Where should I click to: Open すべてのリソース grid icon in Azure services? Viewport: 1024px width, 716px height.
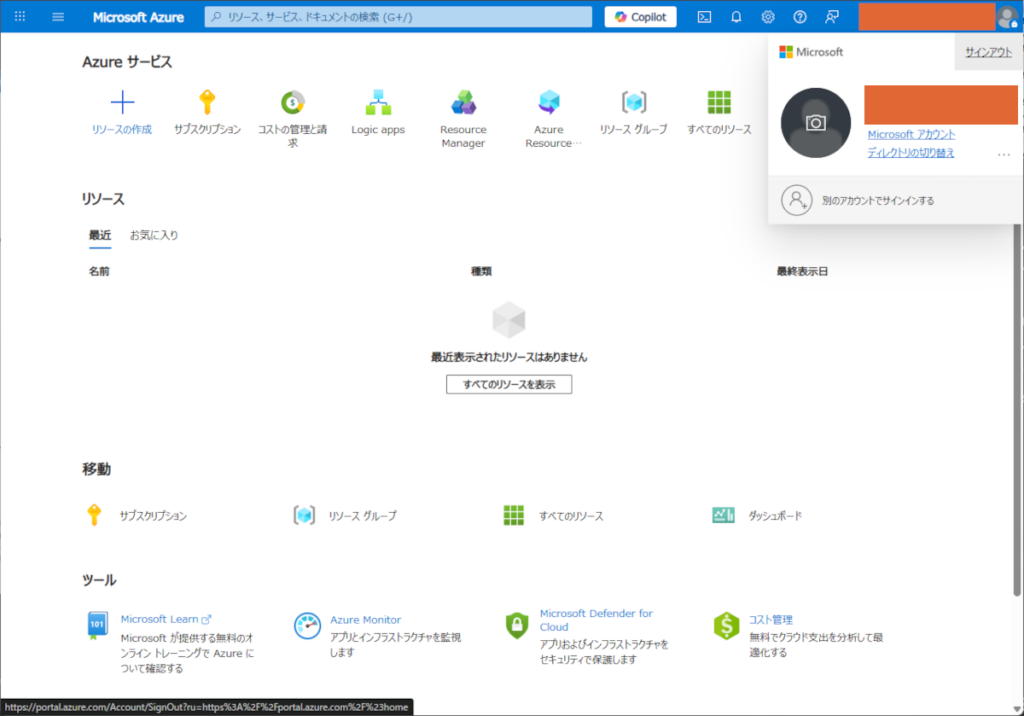tap(719, 102)
